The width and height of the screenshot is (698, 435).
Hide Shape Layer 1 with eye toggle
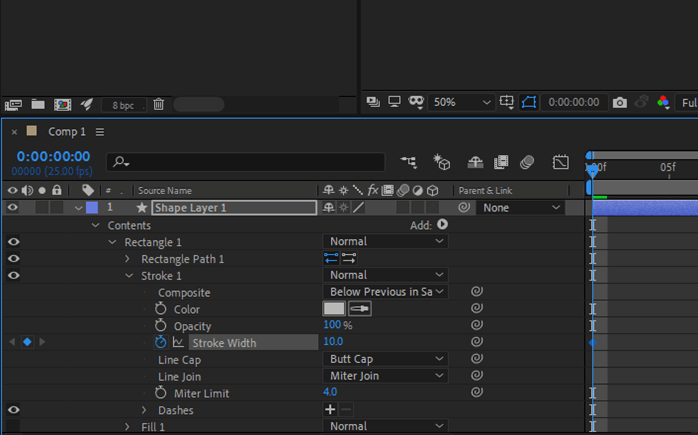[x=13, y=208]
